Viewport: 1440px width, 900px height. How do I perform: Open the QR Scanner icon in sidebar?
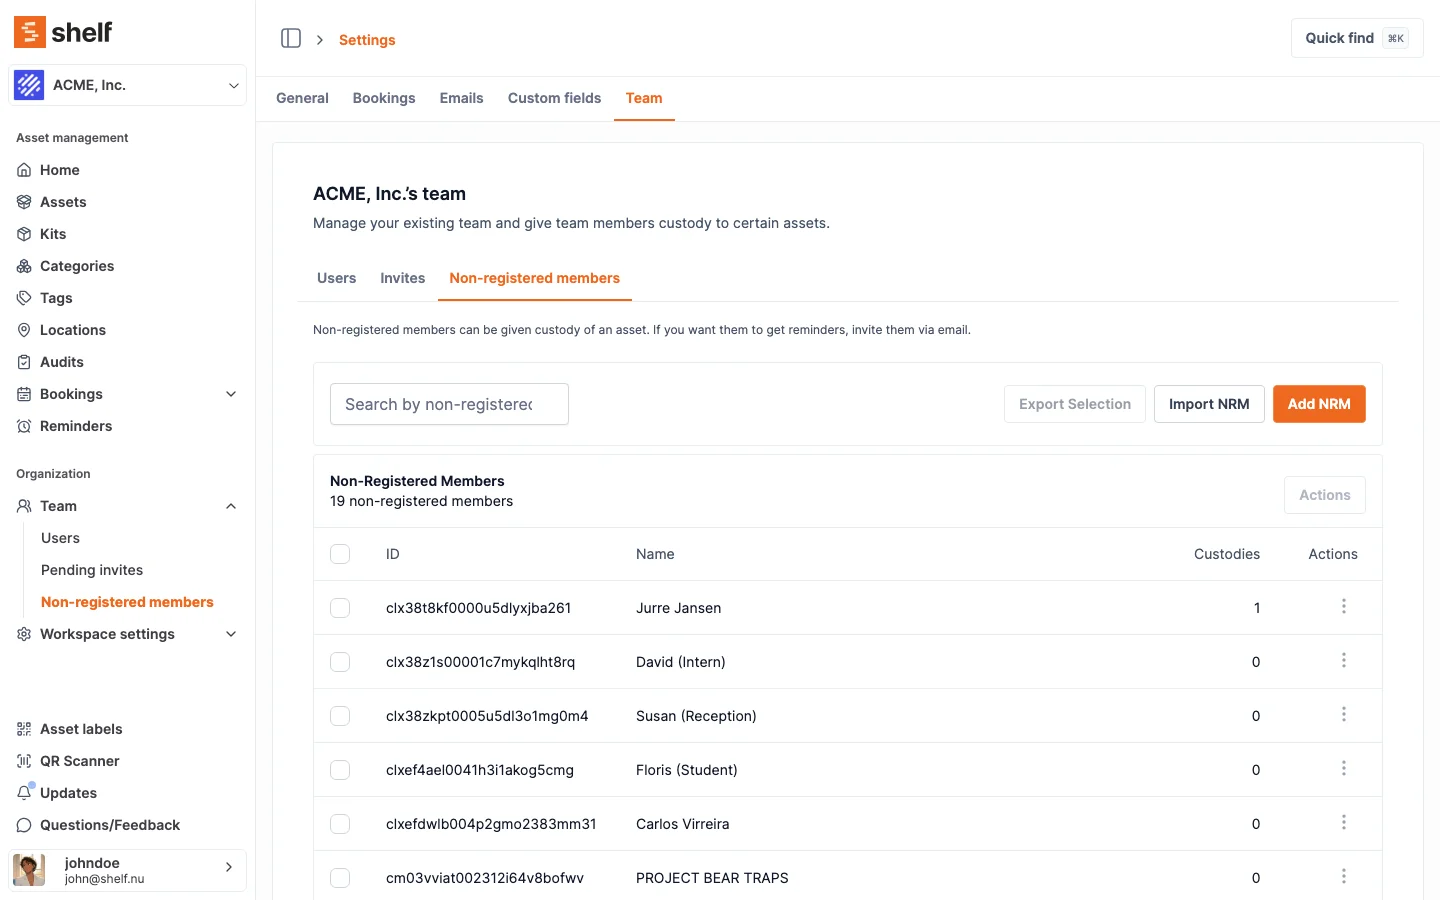(24, 761)
